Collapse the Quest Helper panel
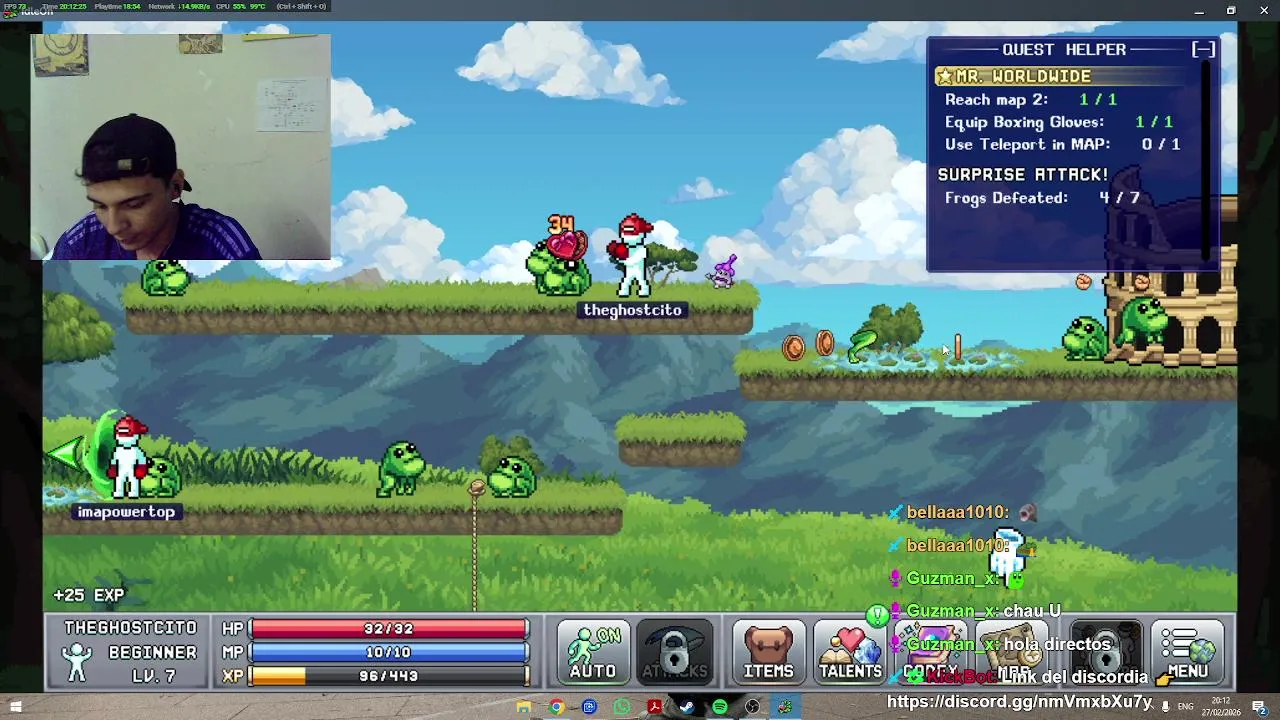Image resolution: width=1280 pixels, height=720 pixels. coord(1203,49)
